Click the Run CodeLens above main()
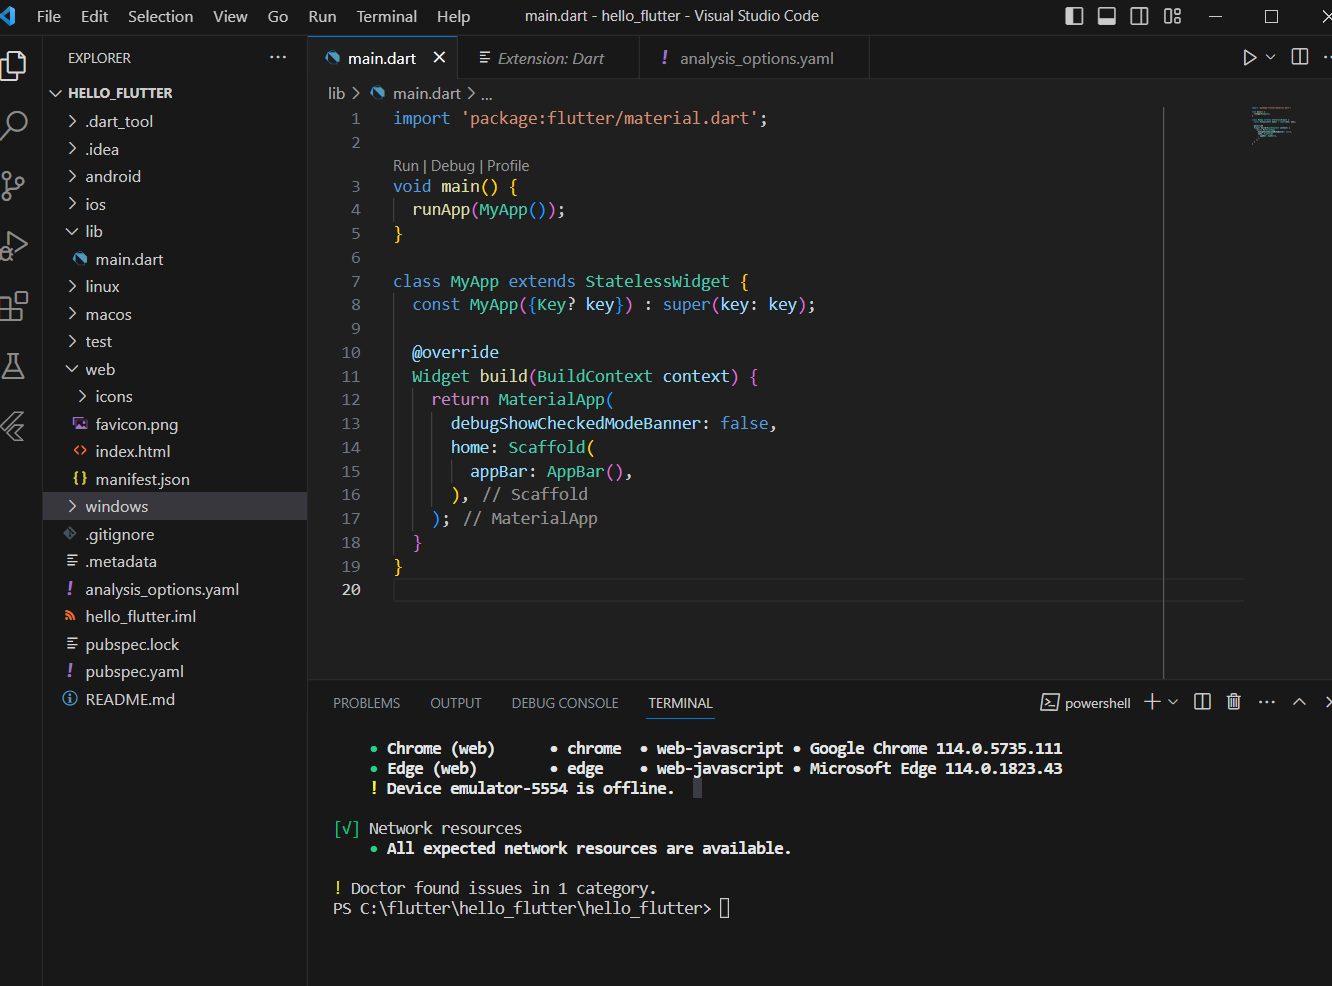 click(x=405, y=166)
